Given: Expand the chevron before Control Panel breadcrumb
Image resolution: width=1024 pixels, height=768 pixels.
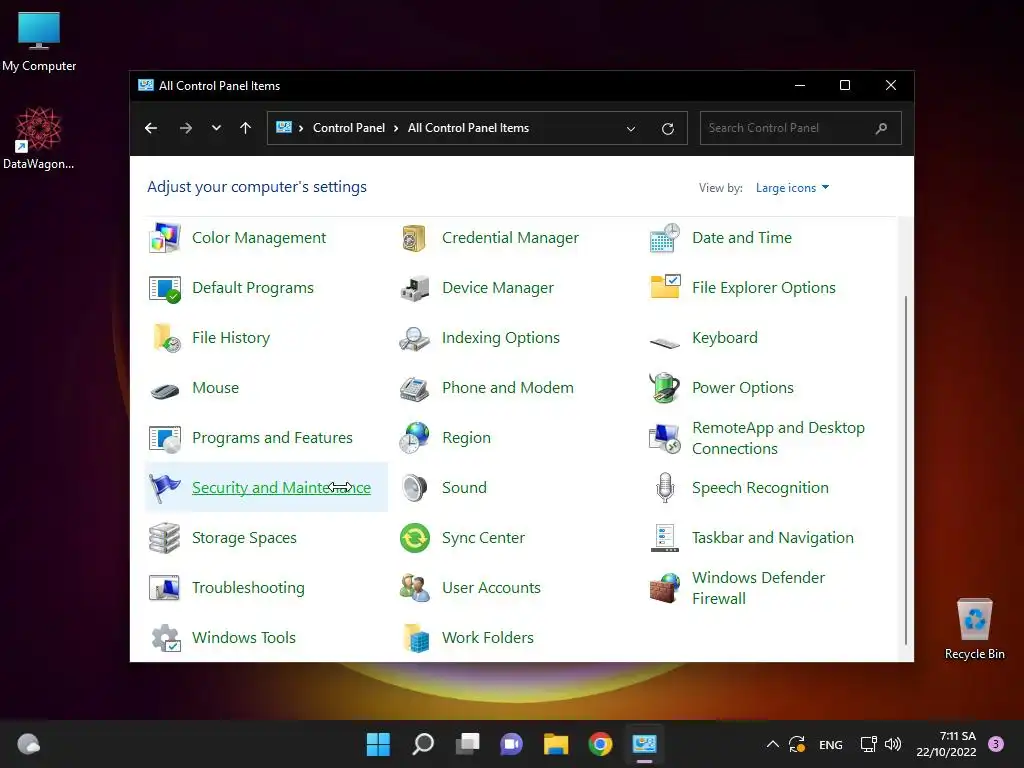Looking at the screenshot, I should coord(301,128).
